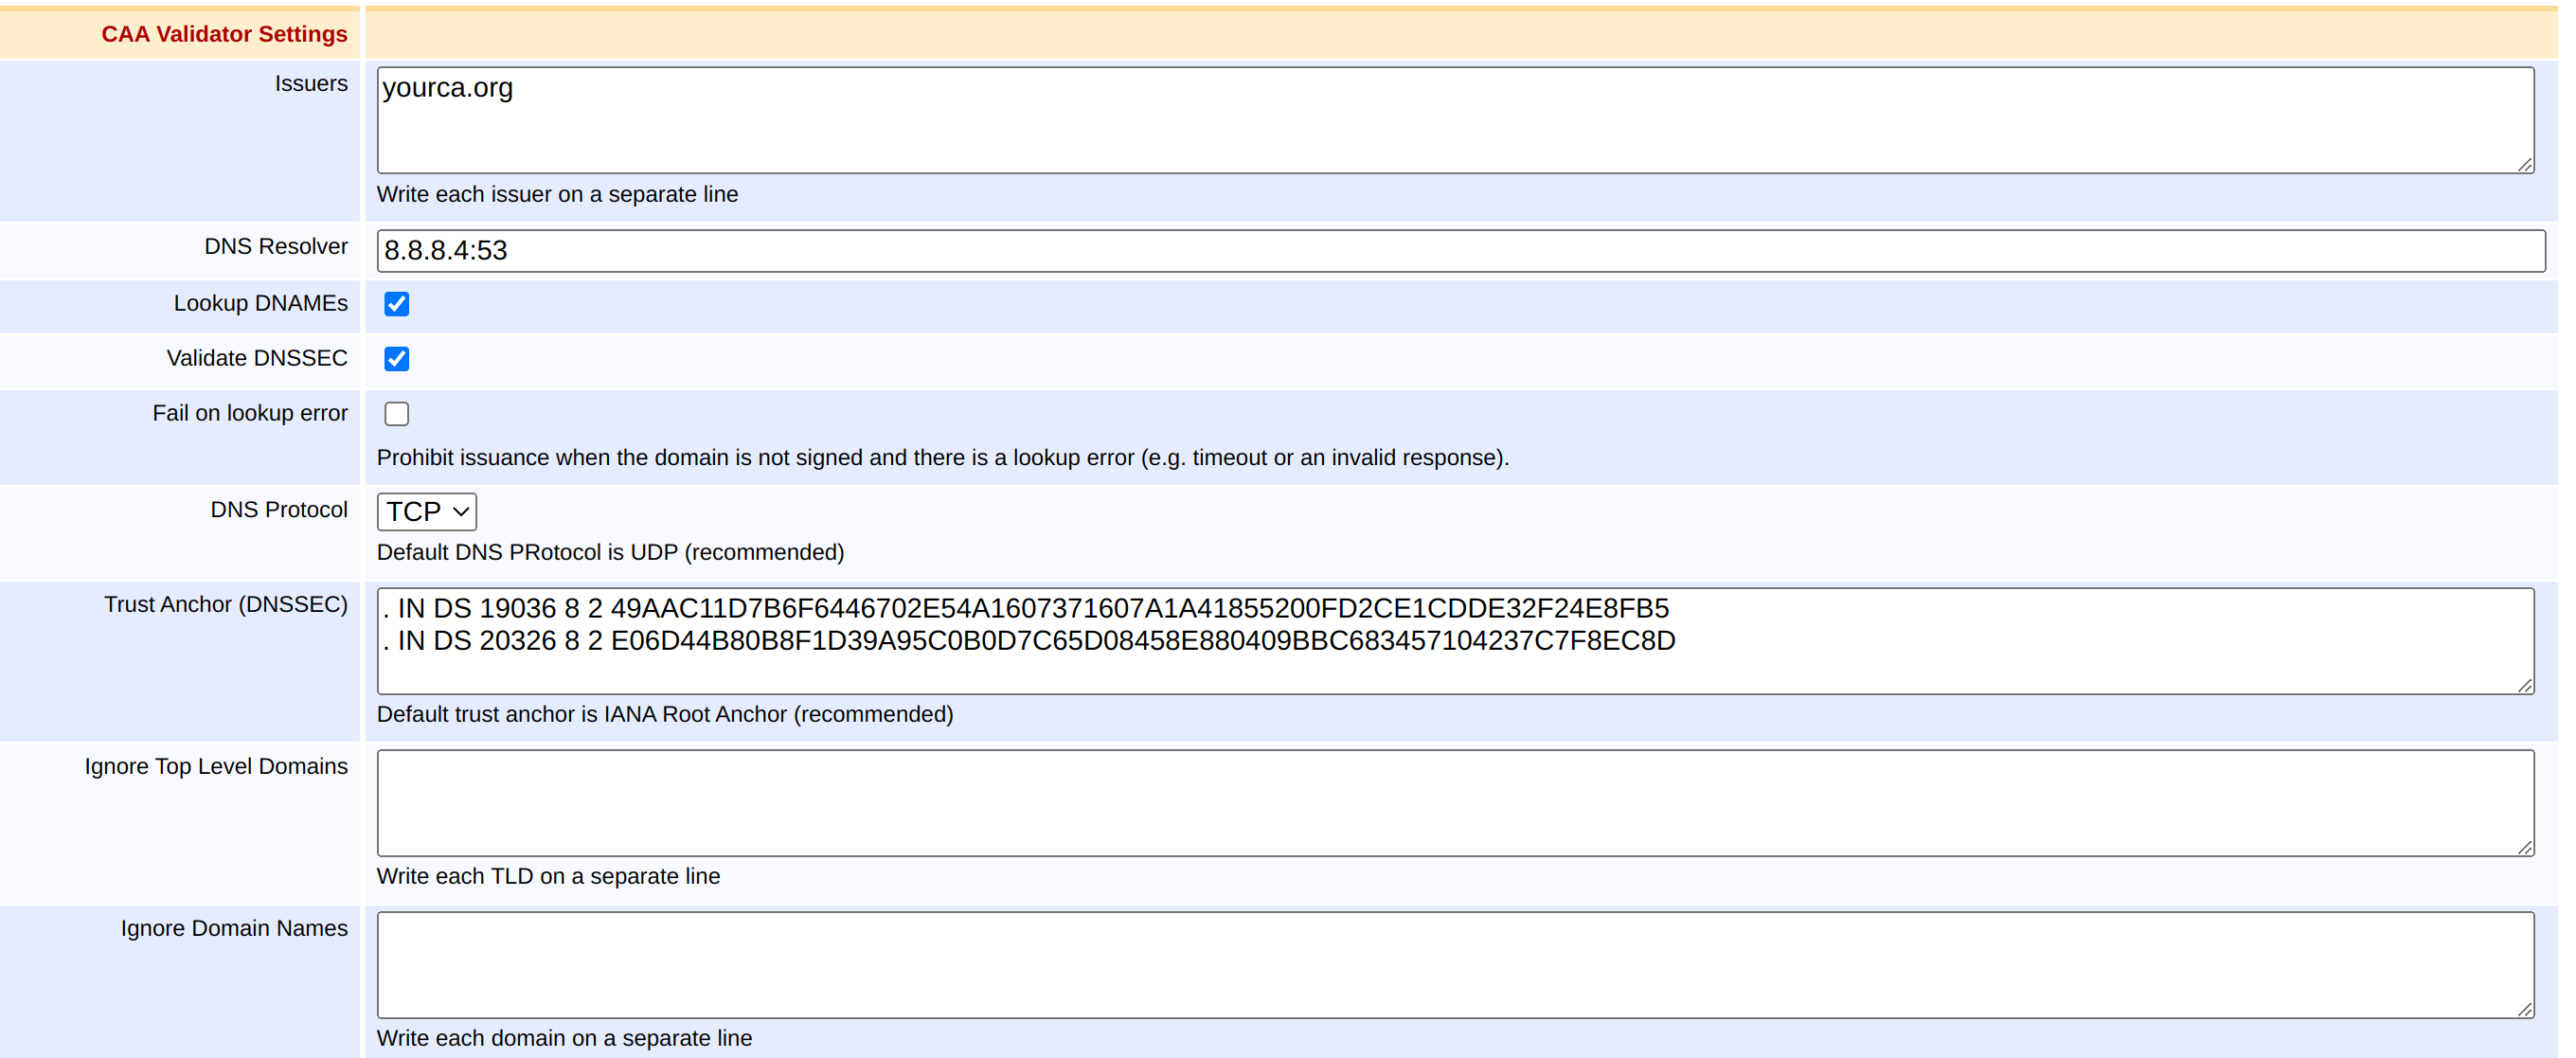Open the DNS Protocol dropdown

pos(427,512)
